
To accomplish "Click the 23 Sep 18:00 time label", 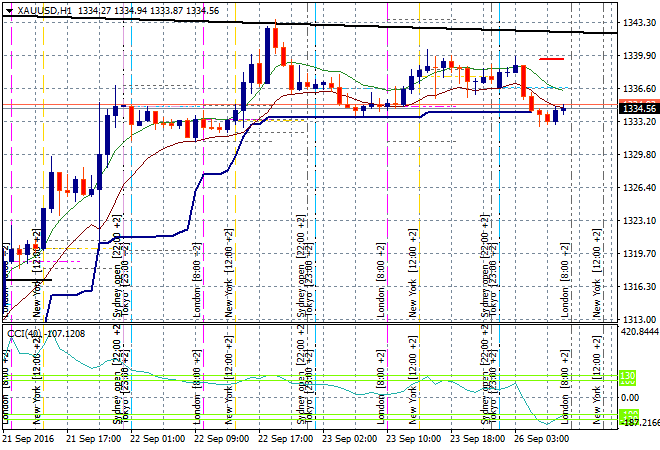I will click(477, 439).
